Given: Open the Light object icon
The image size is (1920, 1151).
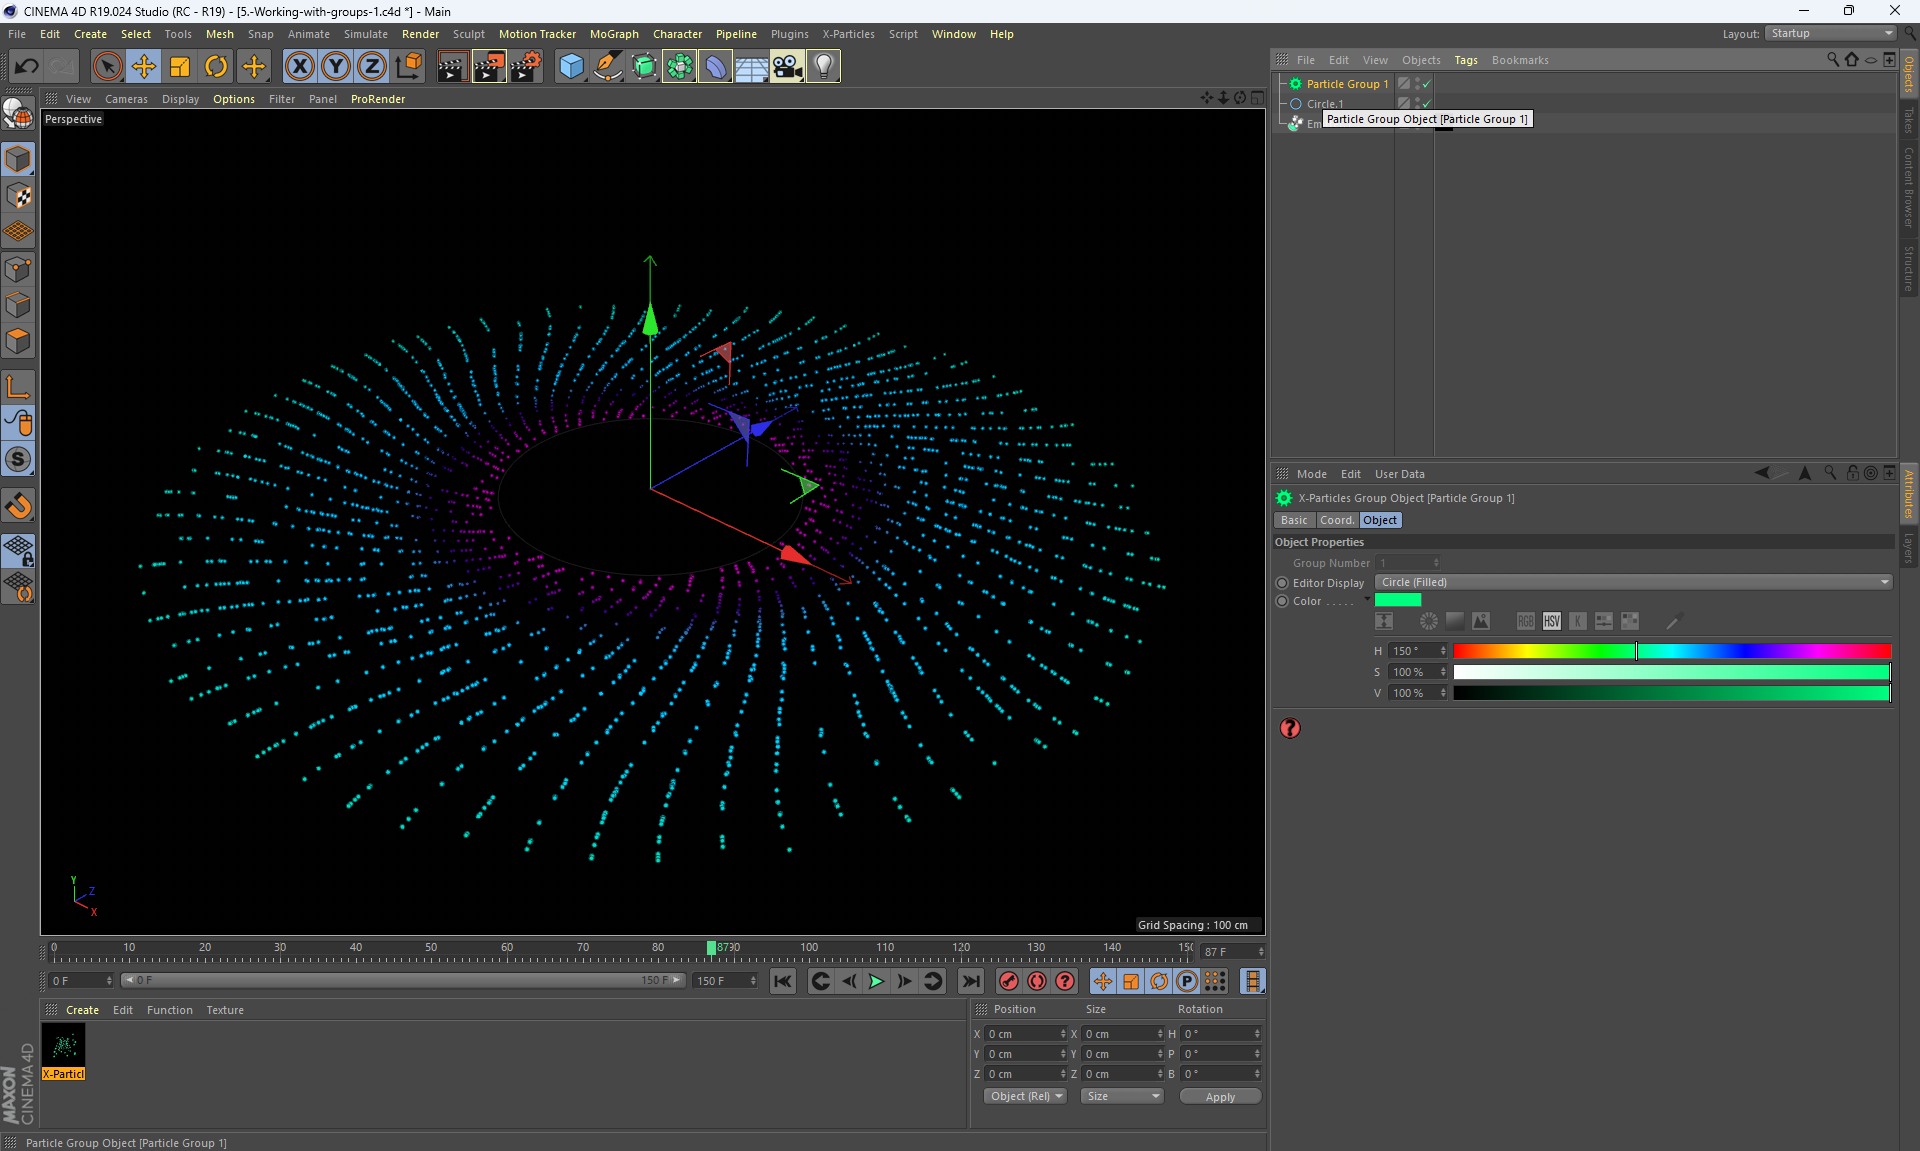Looking at the screenshot, I should [x=823, y=67].
